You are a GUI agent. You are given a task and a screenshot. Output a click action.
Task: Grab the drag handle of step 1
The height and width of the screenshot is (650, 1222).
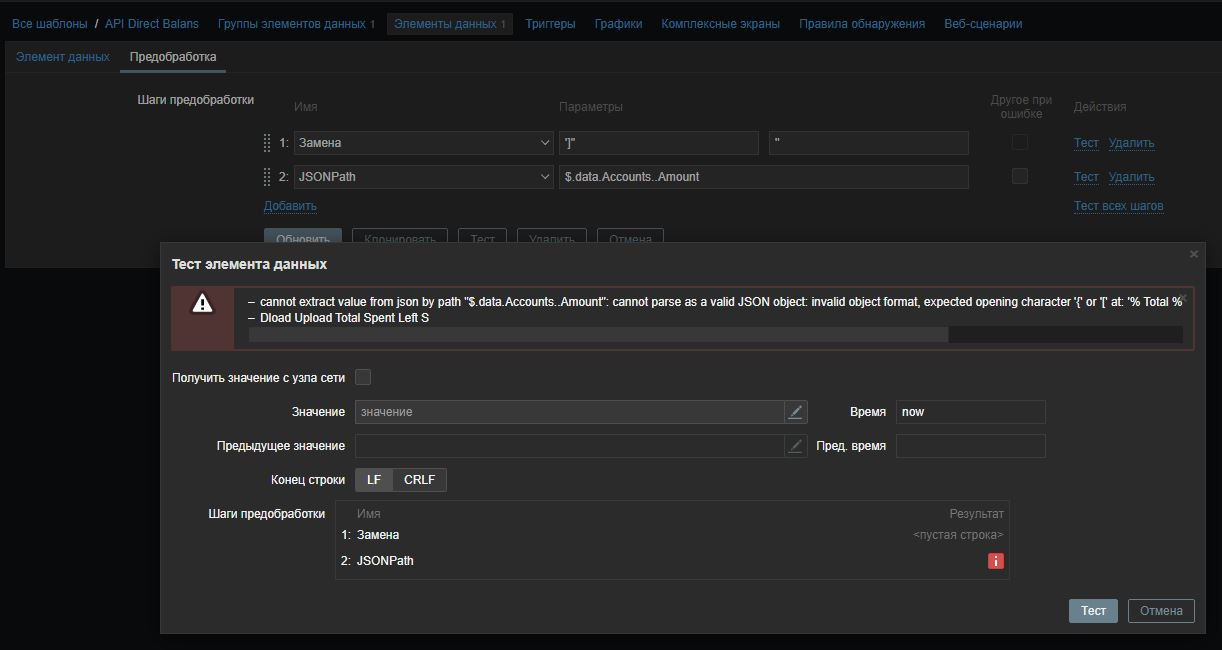coord(267,143)
